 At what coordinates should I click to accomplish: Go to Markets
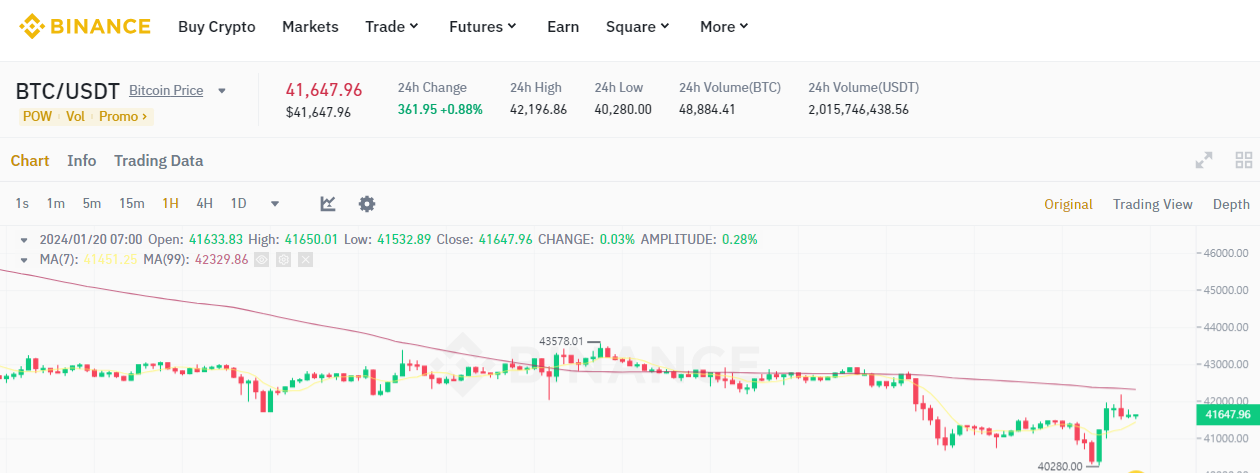[x=310, y=27]
